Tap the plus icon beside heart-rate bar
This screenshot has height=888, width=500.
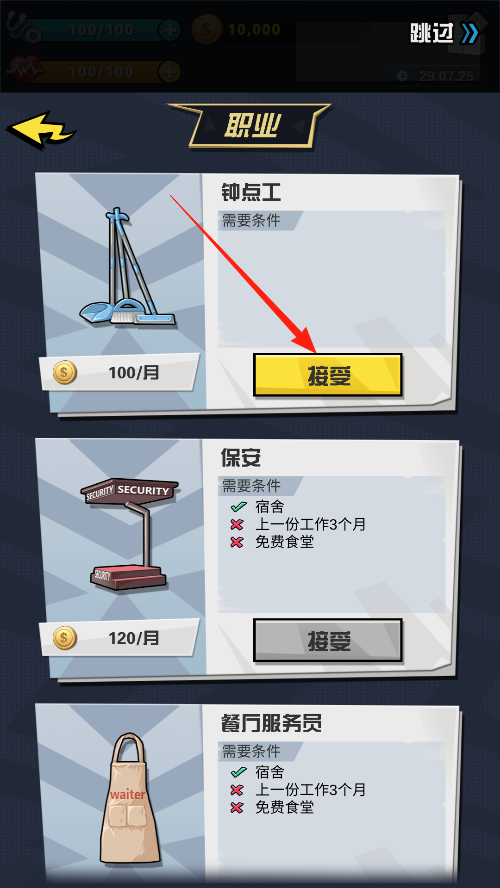[x=169, y=71]
